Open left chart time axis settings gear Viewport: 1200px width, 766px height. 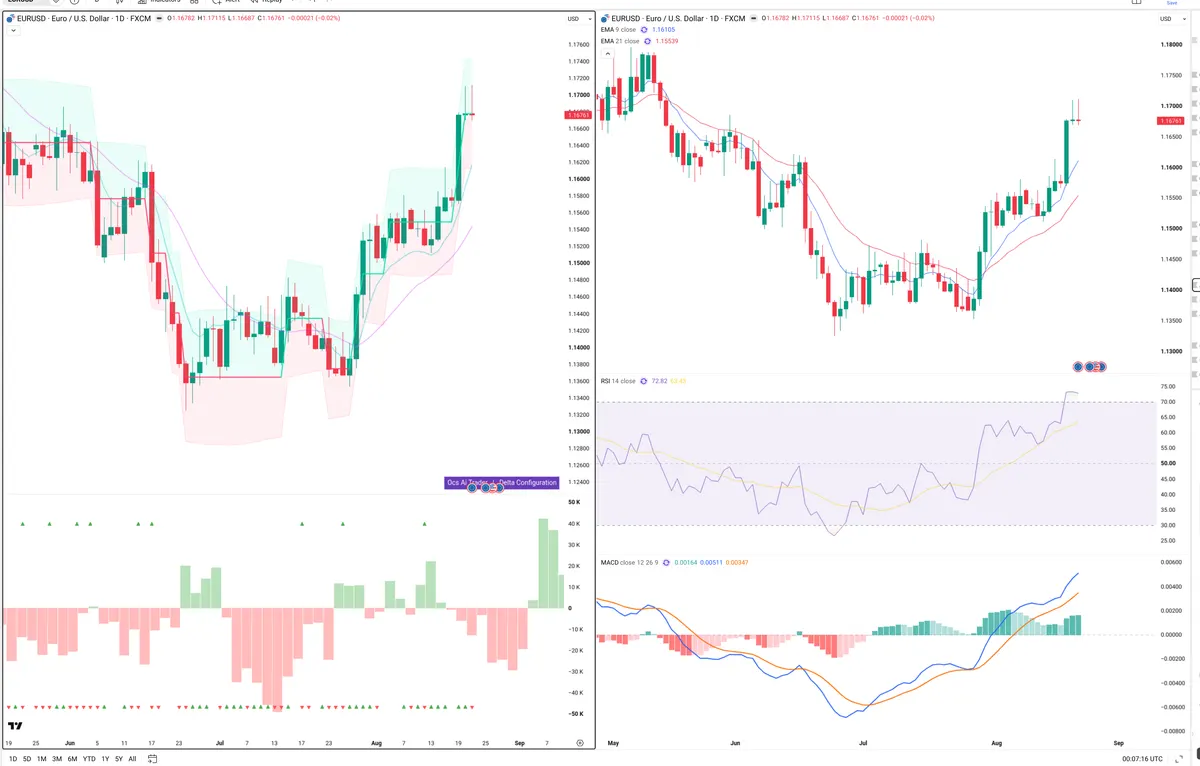coord(580,743)
